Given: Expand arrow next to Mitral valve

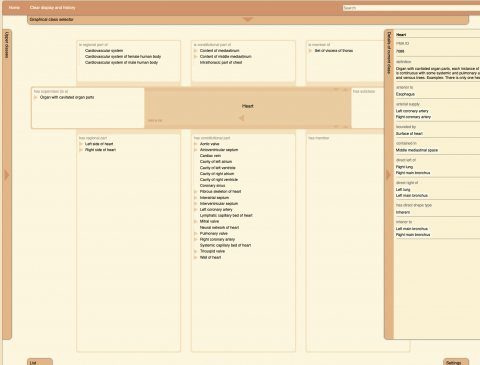Looking at the screenshot, I should 196,221.
